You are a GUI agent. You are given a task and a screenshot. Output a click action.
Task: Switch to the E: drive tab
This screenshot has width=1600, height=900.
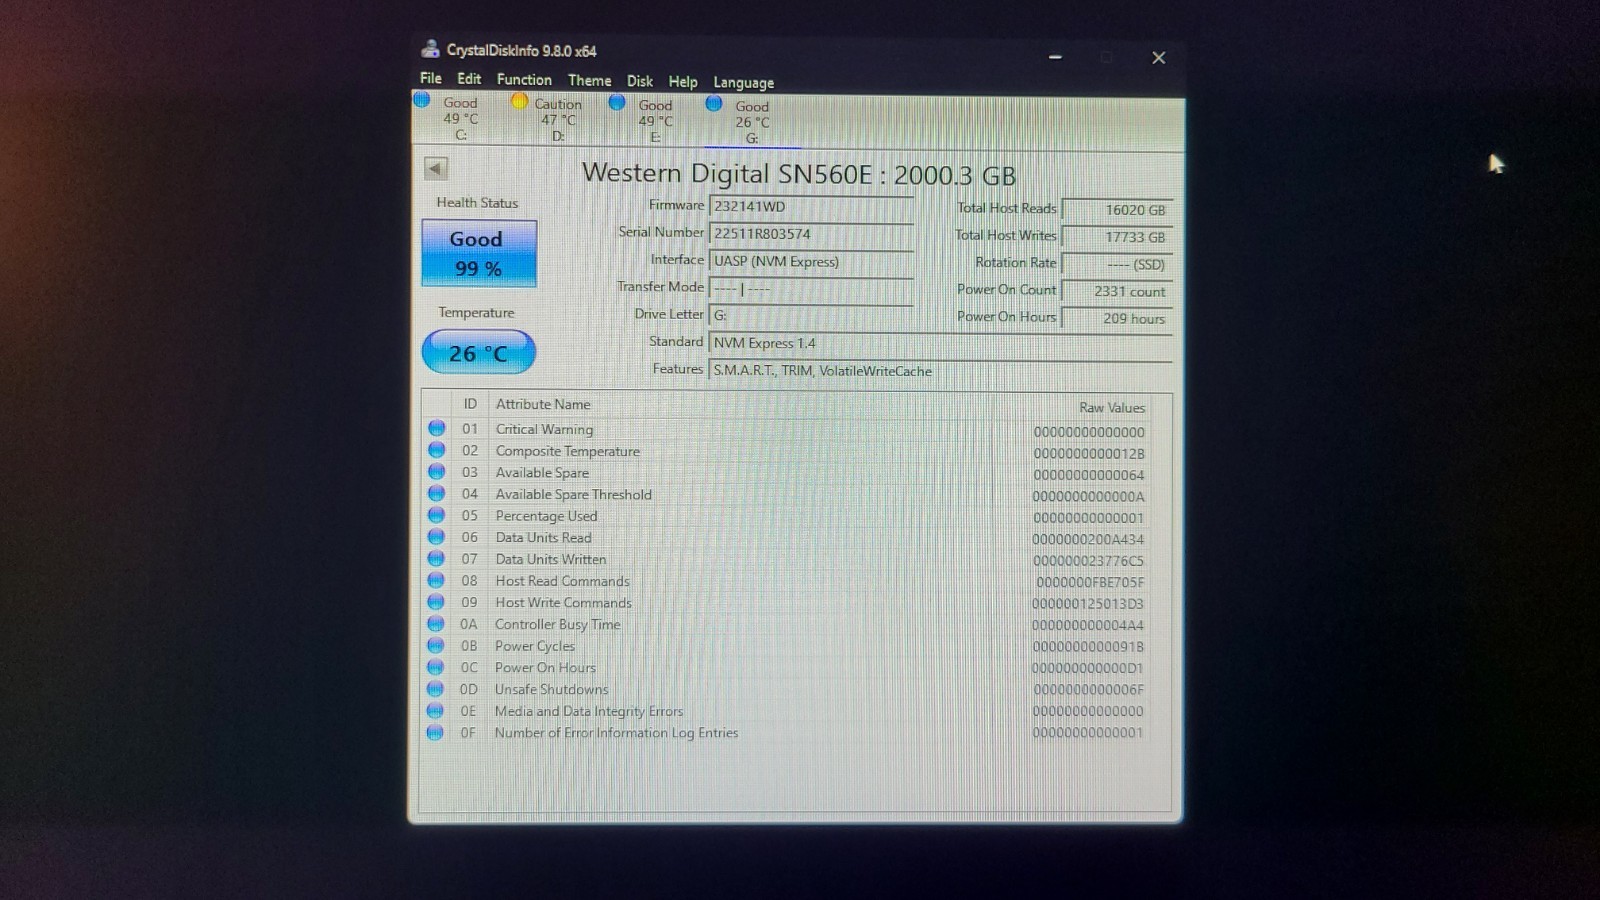click(x=654, y=120)
